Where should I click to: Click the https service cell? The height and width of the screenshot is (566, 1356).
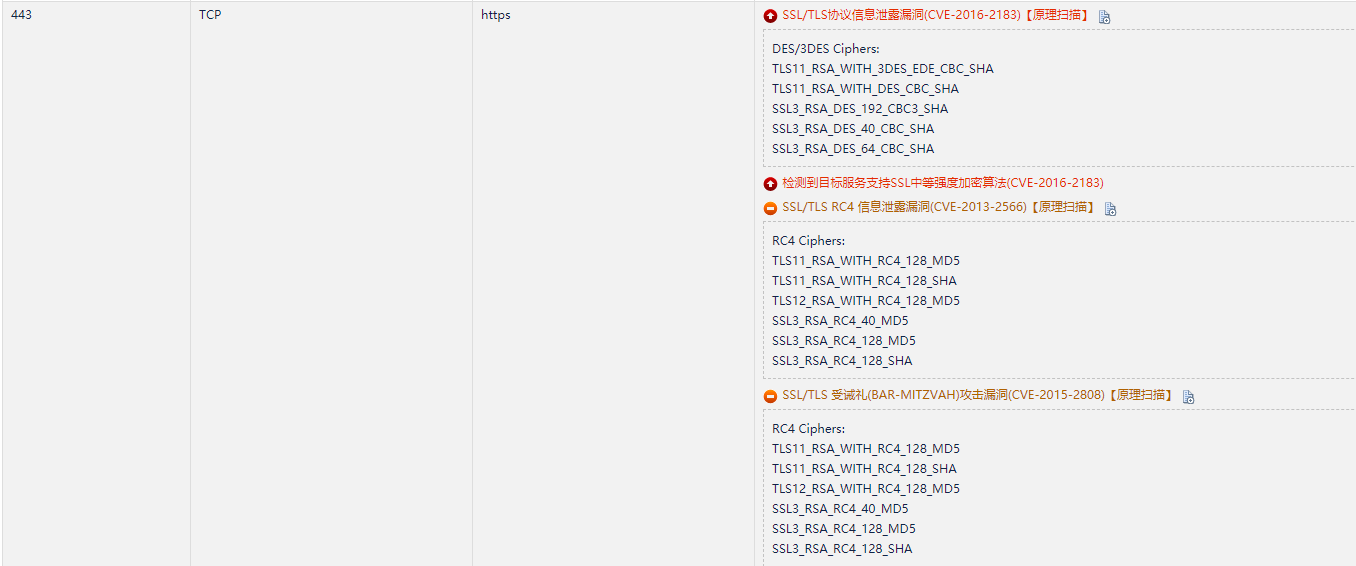(495, 15)
